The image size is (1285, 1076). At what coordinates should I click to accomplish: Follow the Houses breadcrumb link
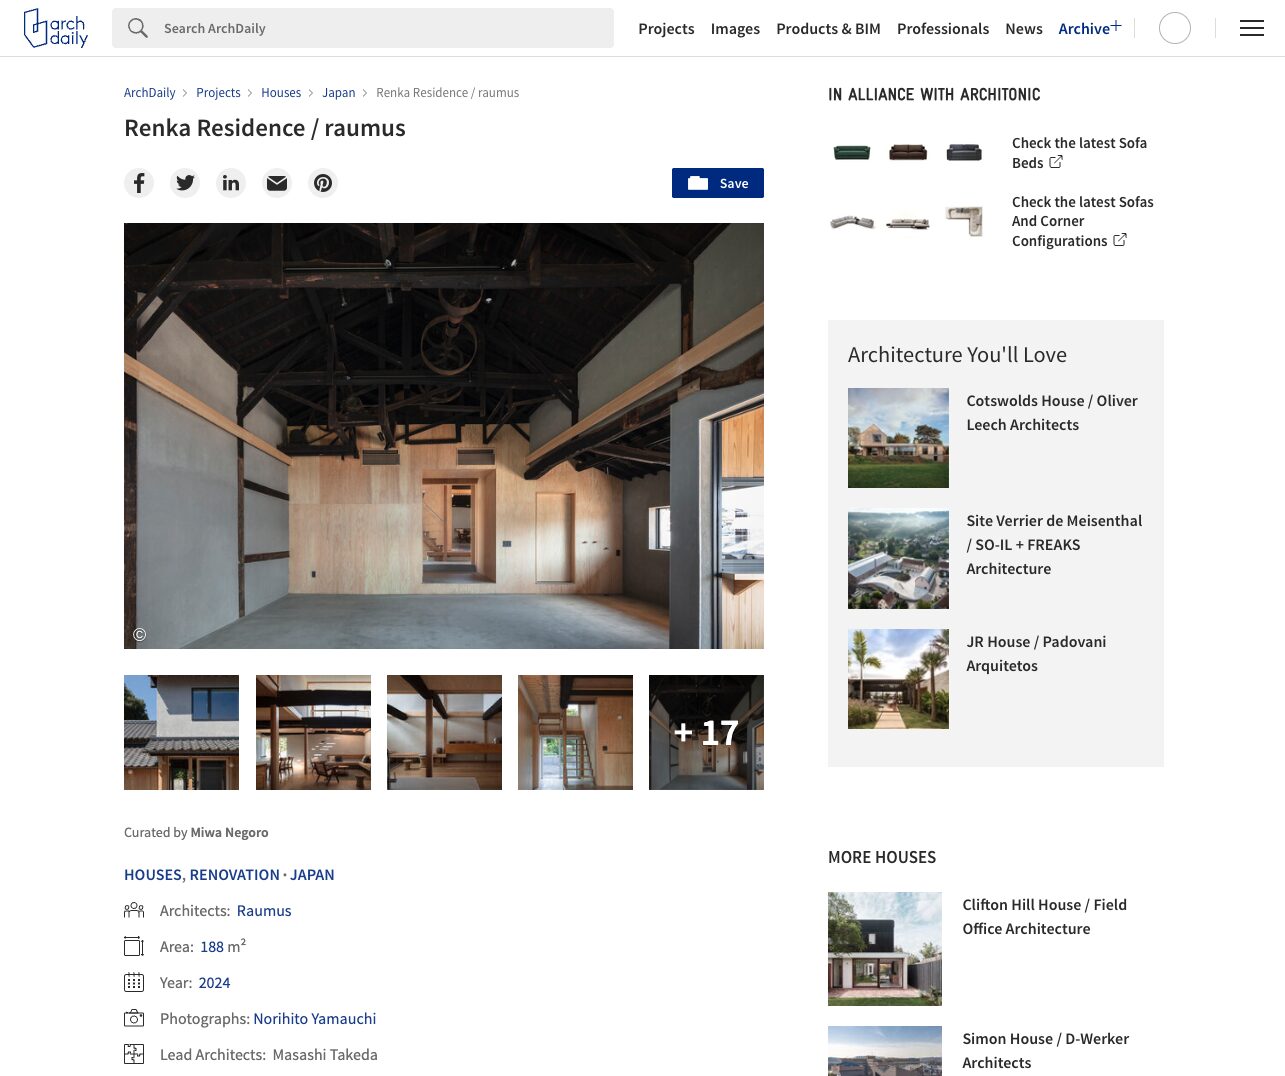(281, 93)
